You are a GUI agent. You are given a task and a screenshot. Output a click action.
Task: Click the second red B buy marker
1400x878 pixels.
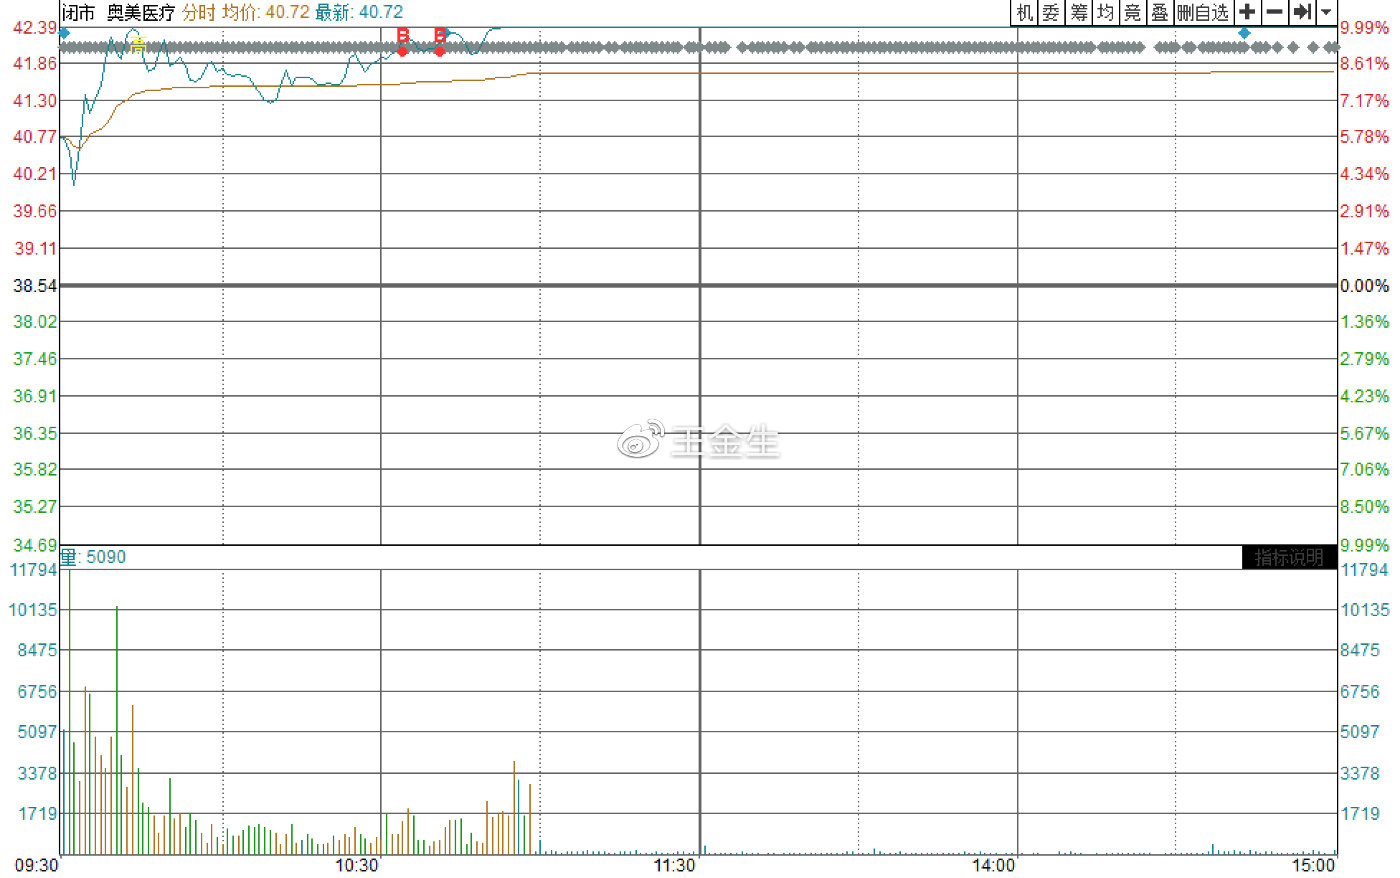coord(440,36)
